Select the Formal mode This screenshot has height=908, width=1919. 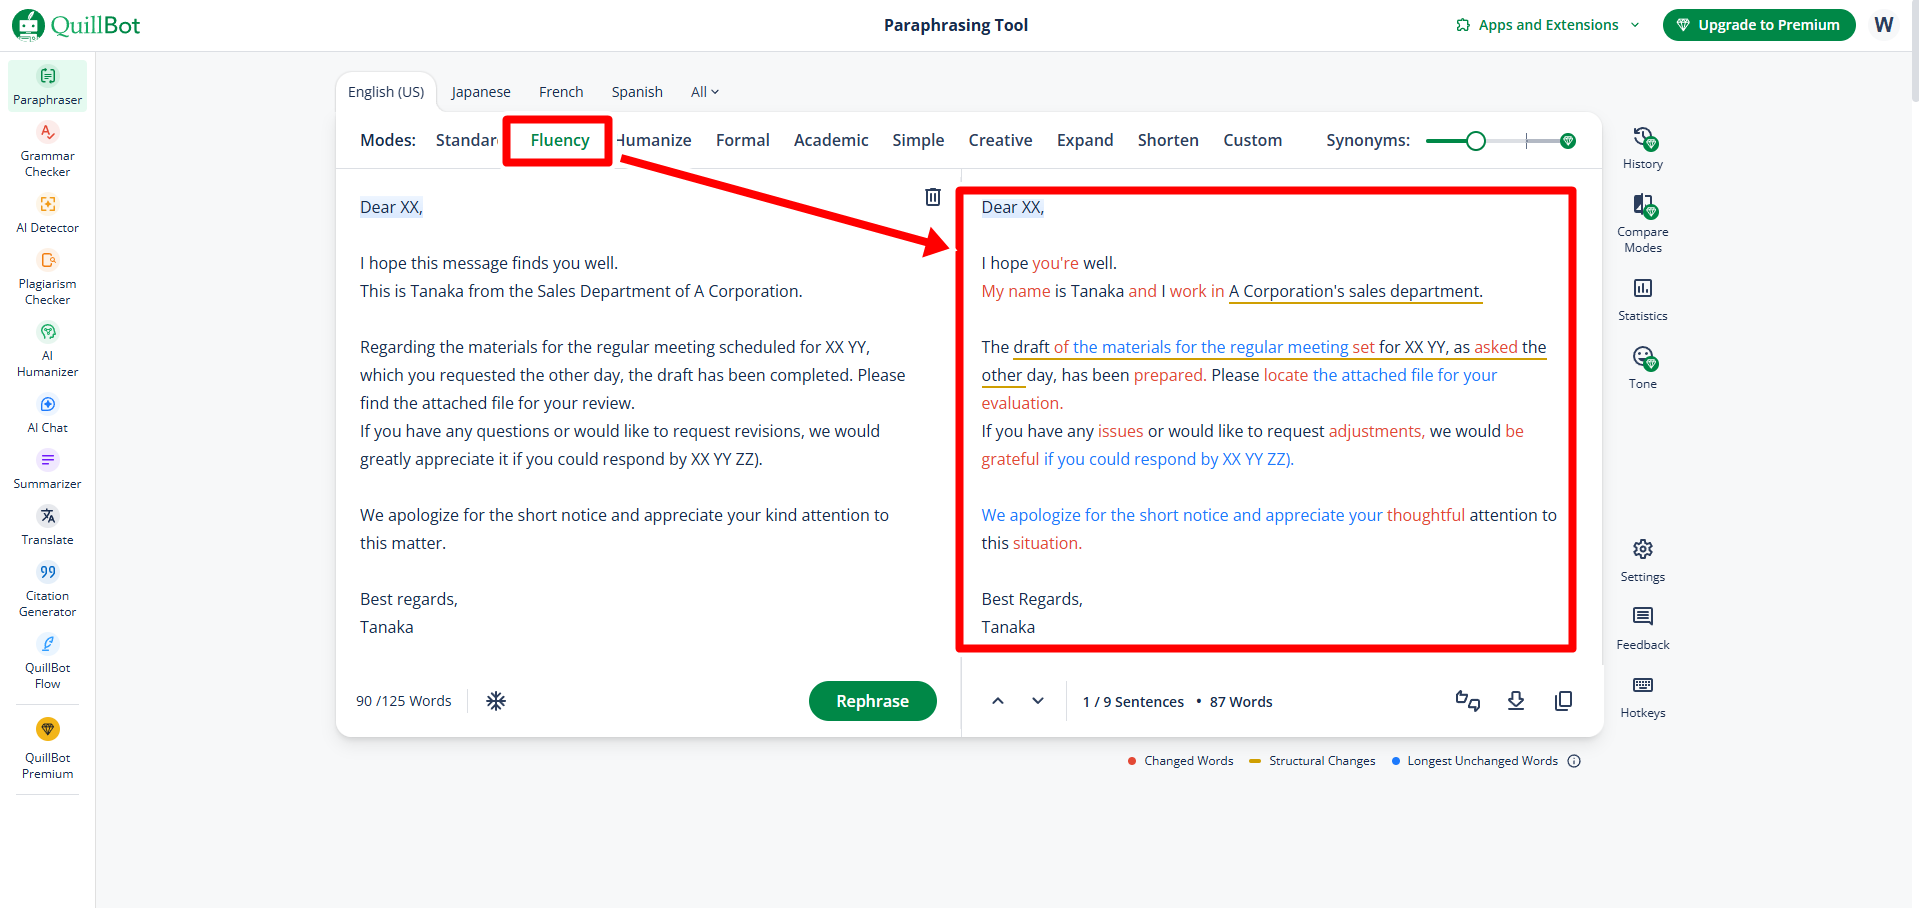click(x=743, y=140)
